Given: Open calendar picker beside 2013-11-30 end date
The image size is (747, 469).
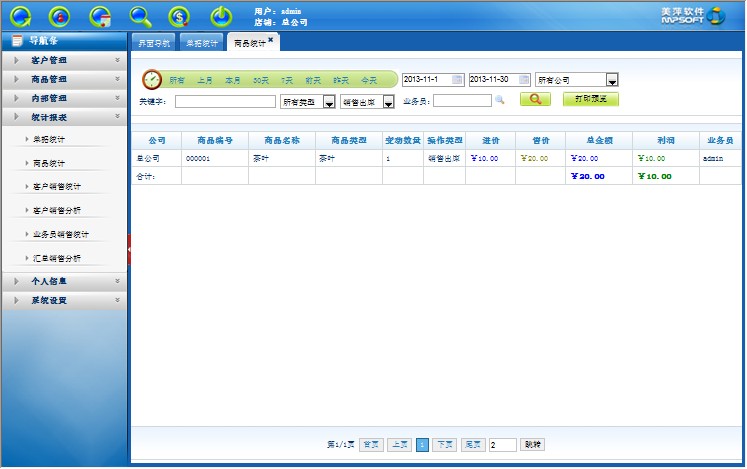Looking at the screenshot, I should pyautogui.click(x=525, y=79).
